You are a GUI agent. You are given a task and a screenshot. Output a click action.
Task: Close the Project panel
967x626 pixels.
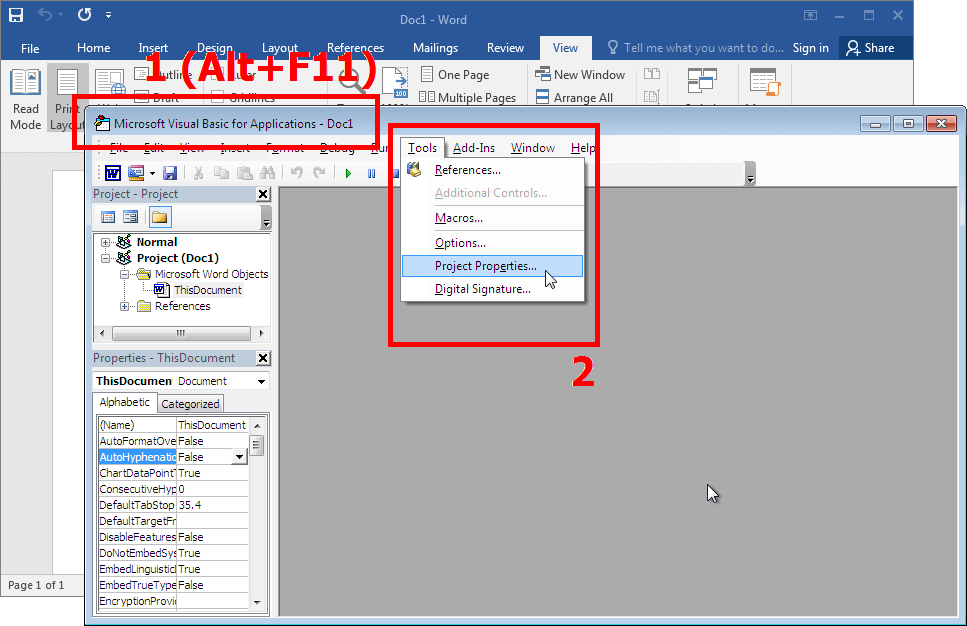point(263,194)
